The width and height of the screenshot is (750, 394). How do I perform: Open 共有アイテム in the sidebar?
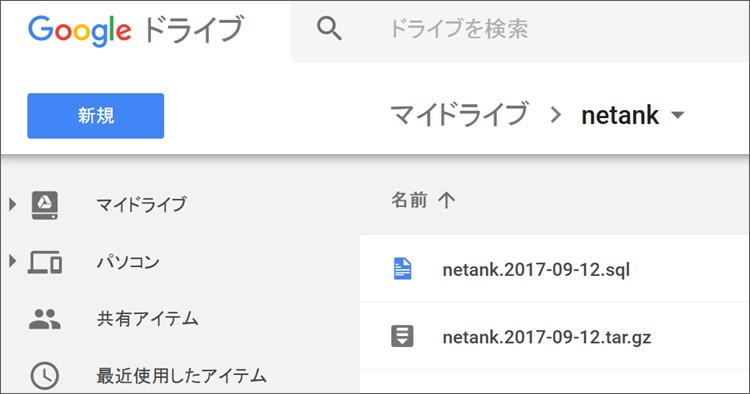point(147,319)
